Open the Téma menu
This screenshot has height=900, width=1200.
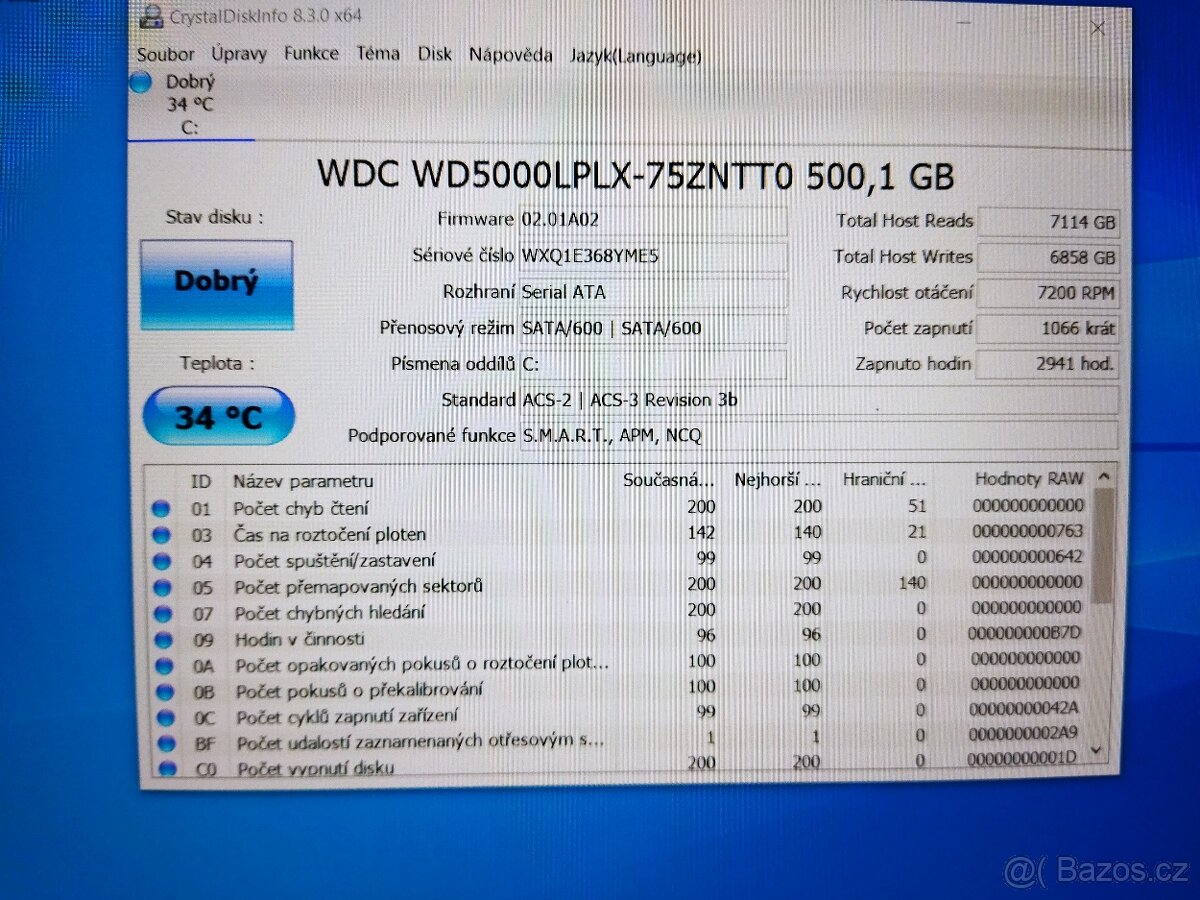click(x=378, y=53)
